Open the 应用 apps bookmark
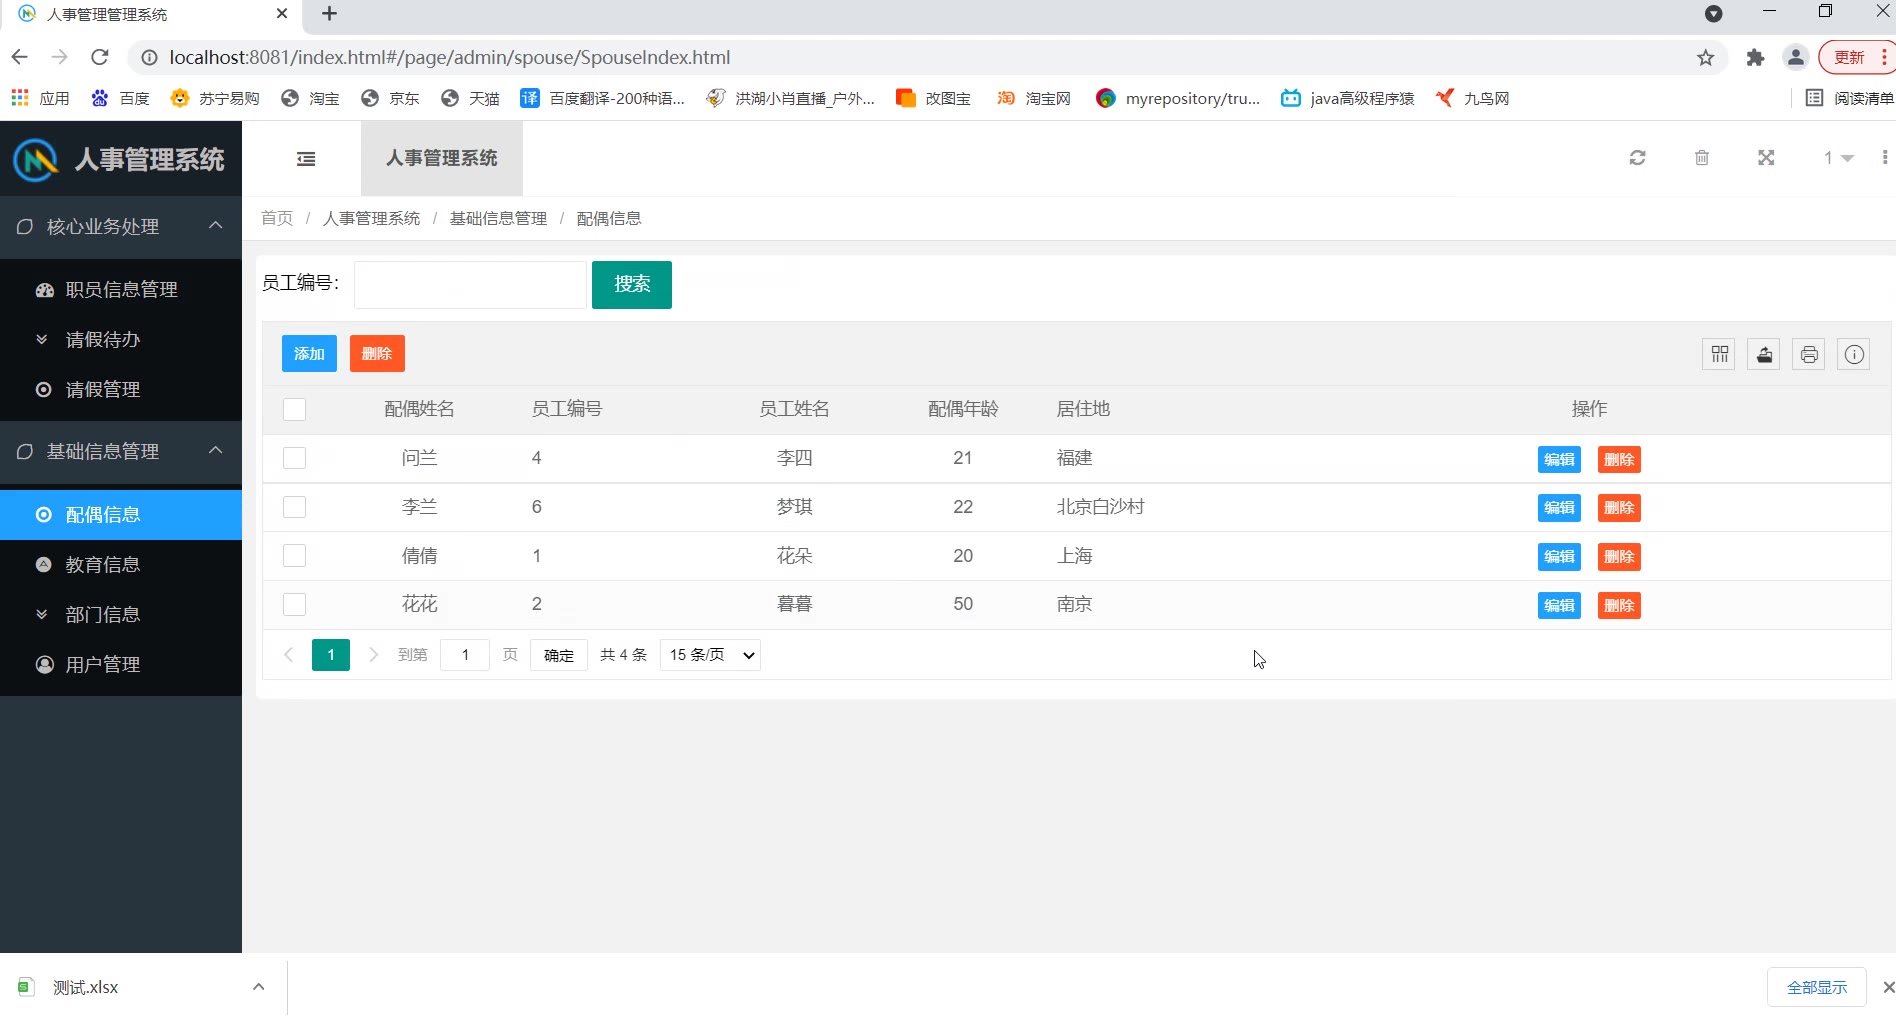The image size is (1896, 1016). (x=40, y=98)
